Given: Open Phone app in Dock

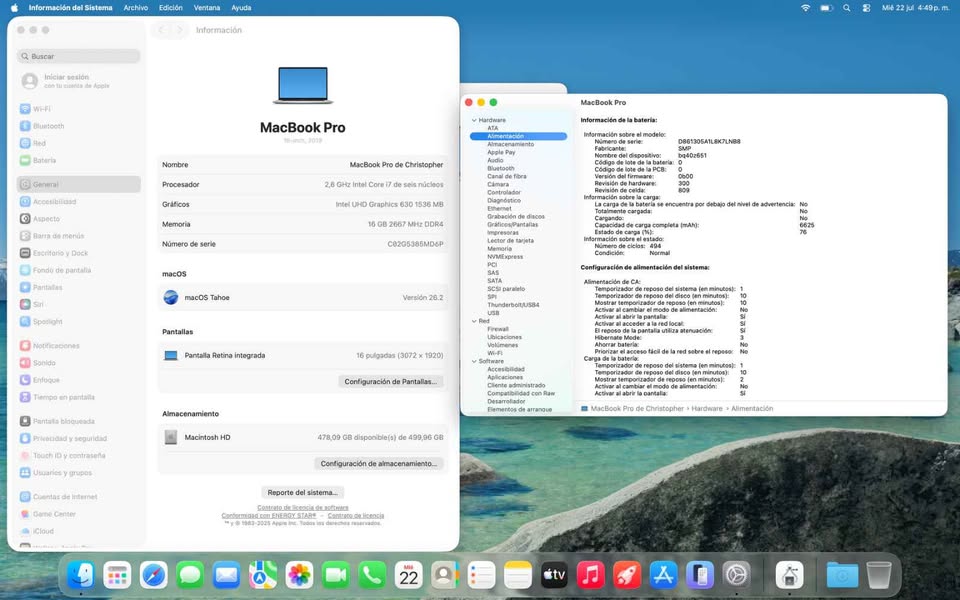Looking at the screenshot, I should click(x=372, y=575).
